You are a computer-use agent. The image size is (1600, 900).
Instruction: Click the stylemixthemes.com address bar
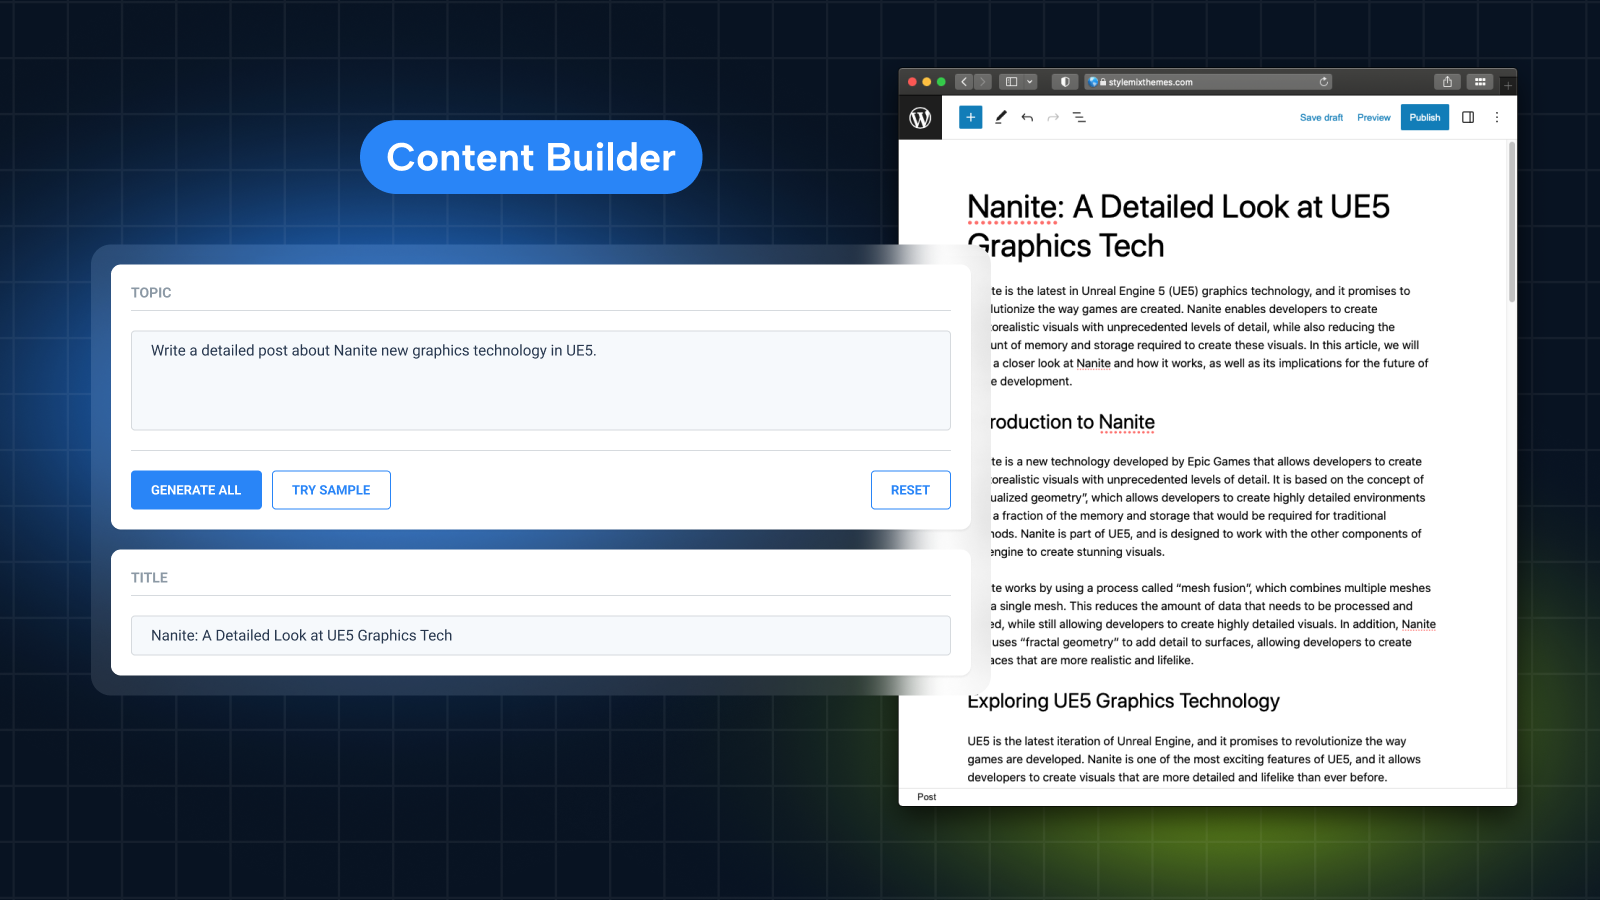[1208, 82]
